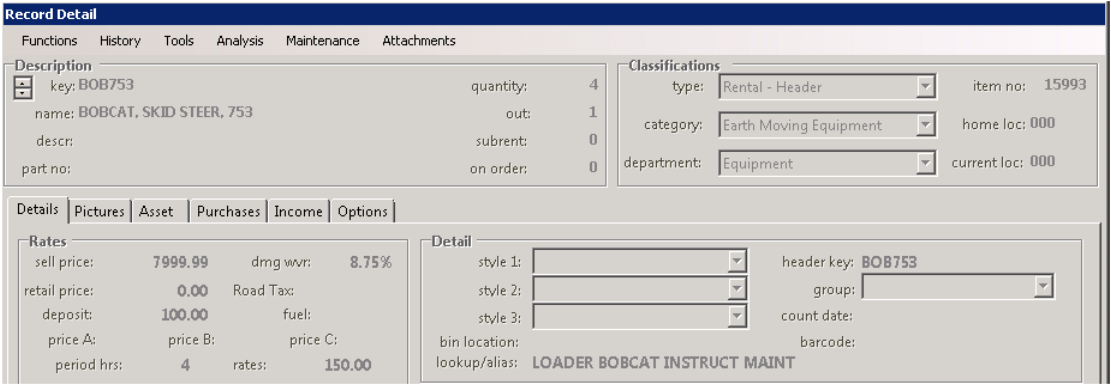
Task: Open the History menu
Action: pyautogui.click(x=120, y=41)
